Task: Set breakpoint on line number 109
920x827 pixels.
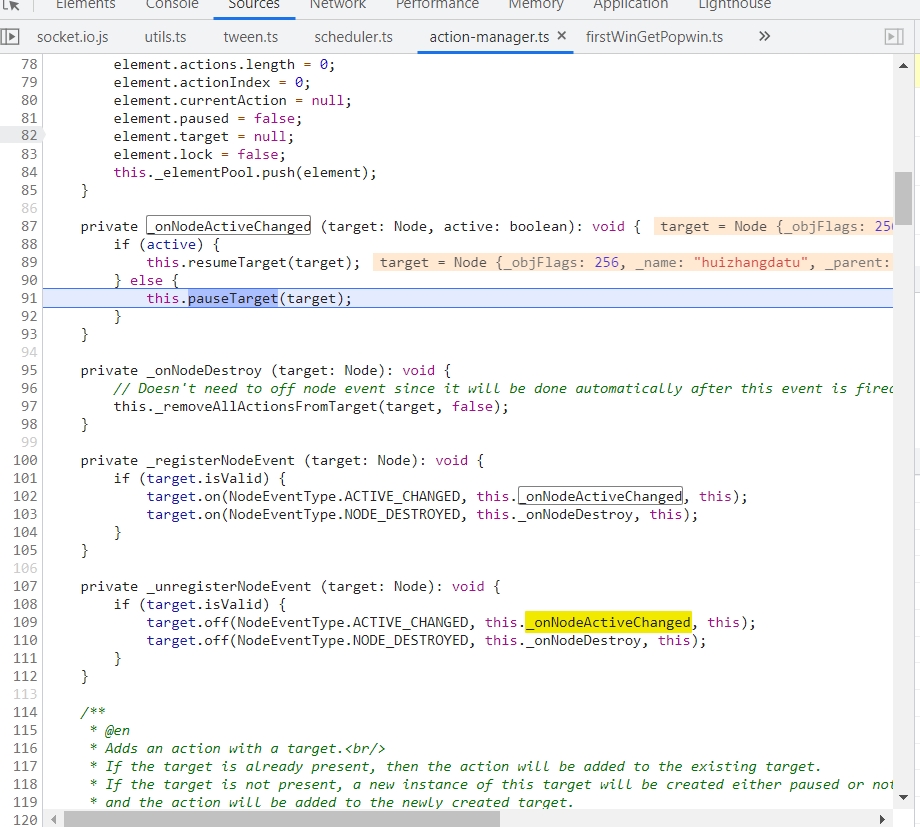Action: click(x=25, y=622)
